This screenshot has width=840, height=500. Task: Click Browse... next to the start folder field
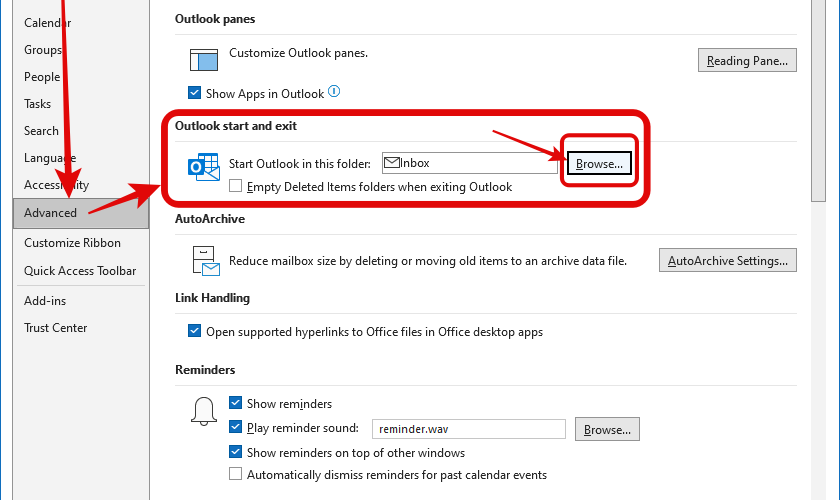tap(599, 163)
